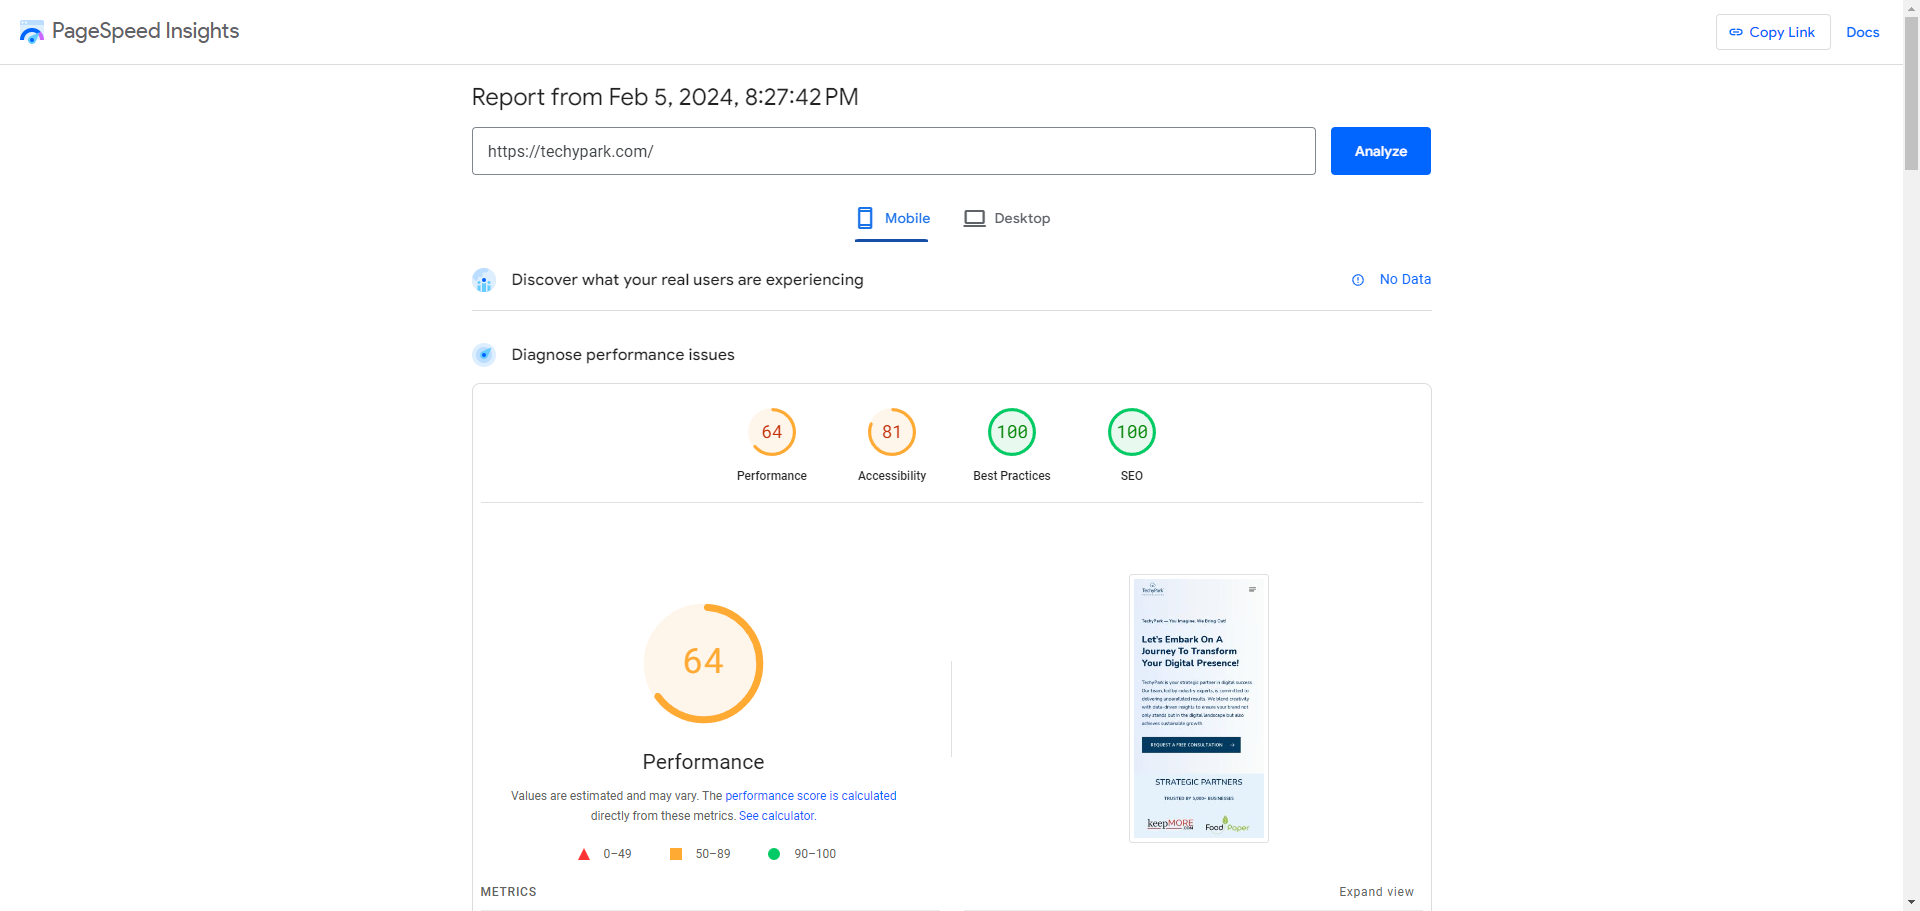
Task: Click the real users experience icon
Action: coord(484,280)
